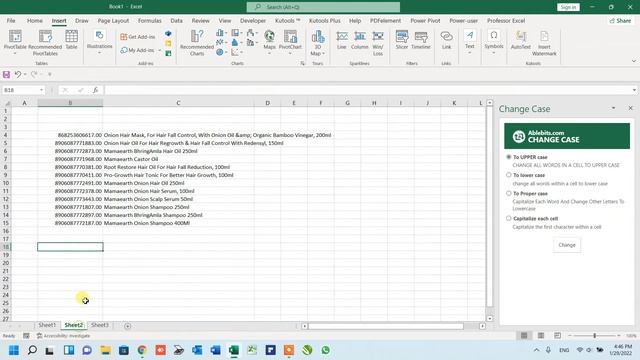Open Word from taskbar

(215, 350)
